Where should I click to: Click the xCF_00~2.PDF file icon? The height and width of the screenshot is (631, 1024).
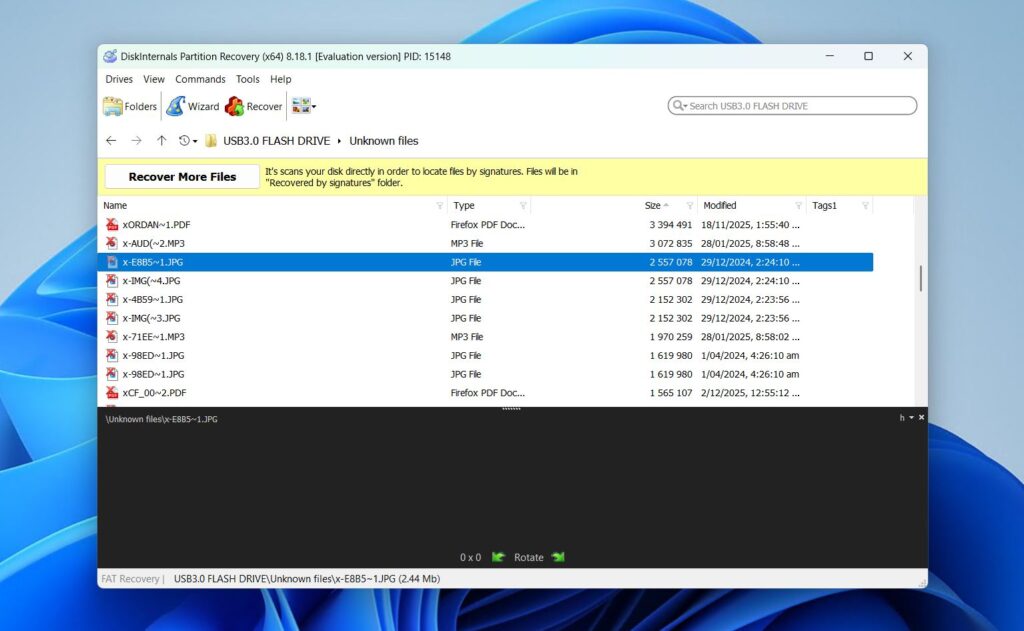pyautogui.click(x=112, y=393)
